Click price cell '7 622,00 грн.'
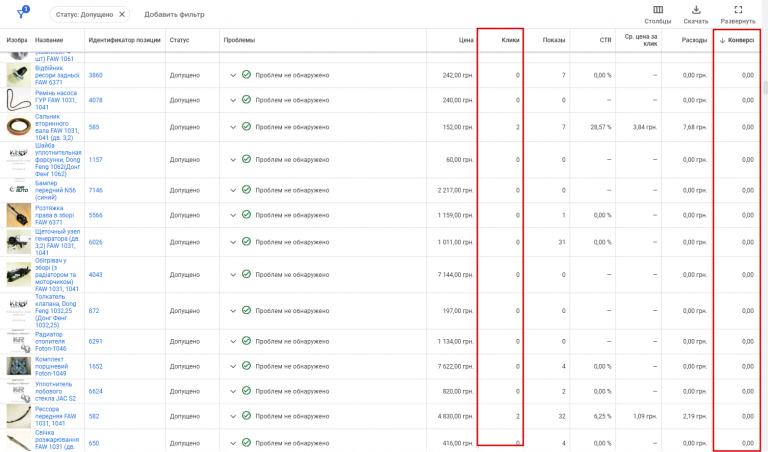768x452 pixels. pyautogui.click(x=456, y=366)
